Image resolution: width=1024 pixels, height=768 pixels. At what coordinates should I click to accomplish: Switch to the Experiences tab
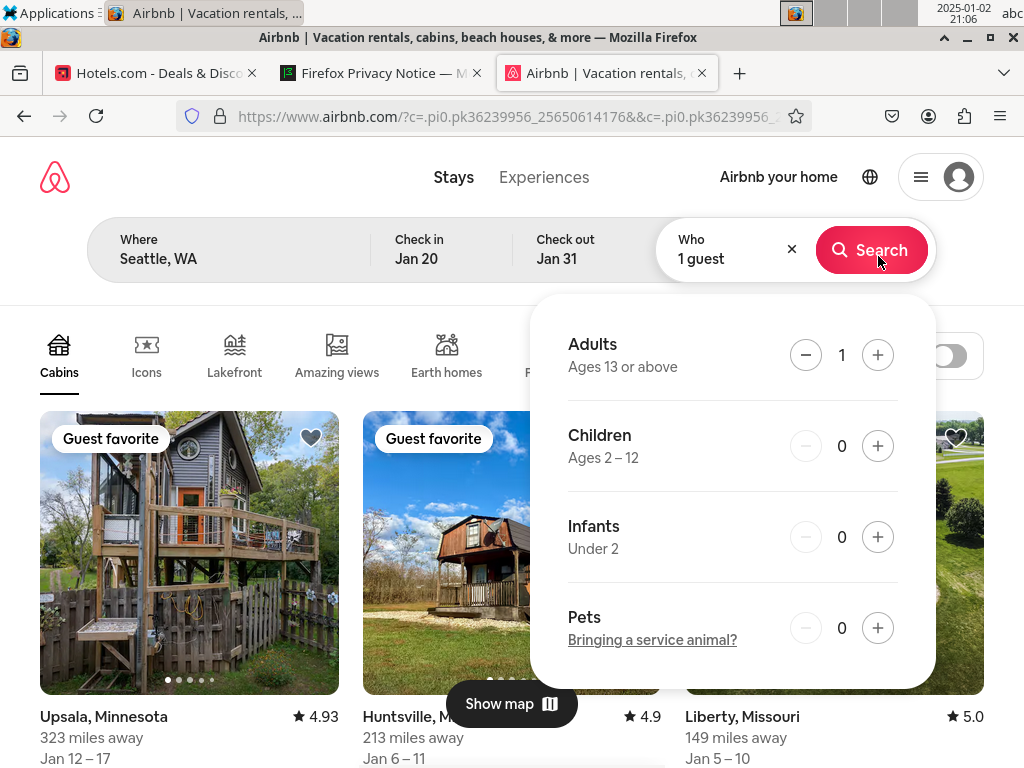tap(544, 177)
